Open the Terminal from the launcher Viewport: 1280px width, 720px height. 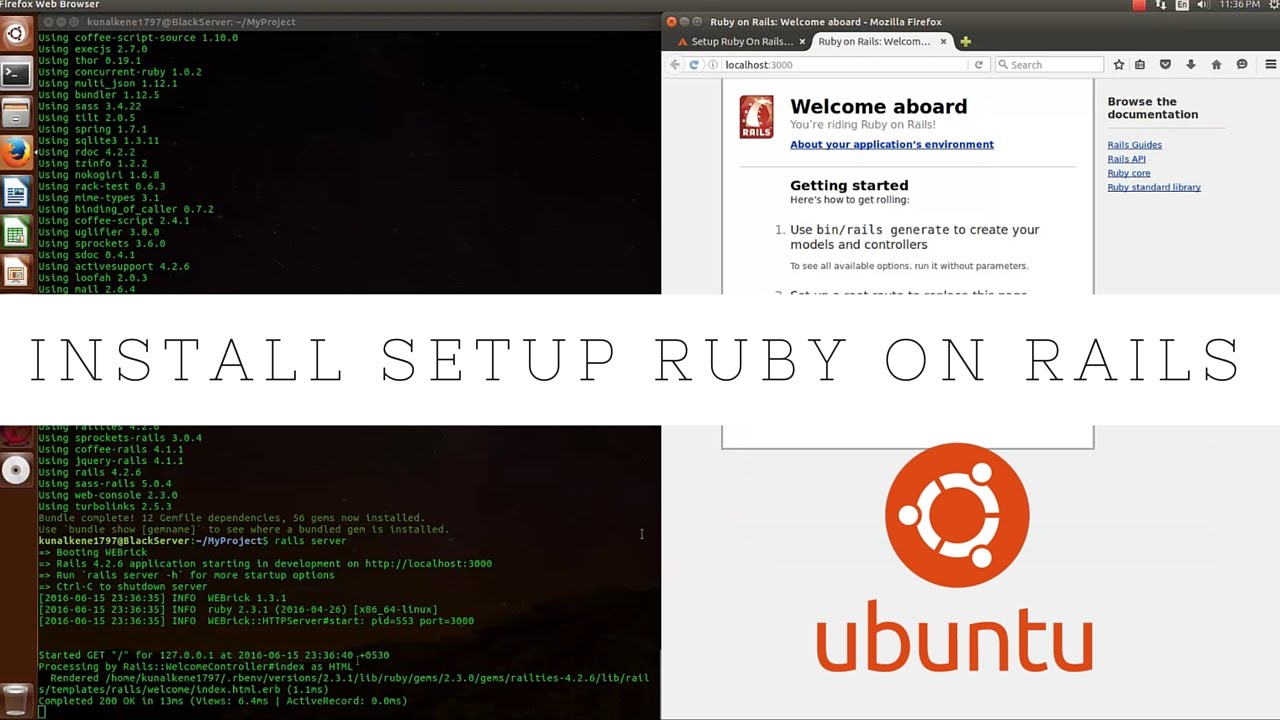[x=16, y=73]
